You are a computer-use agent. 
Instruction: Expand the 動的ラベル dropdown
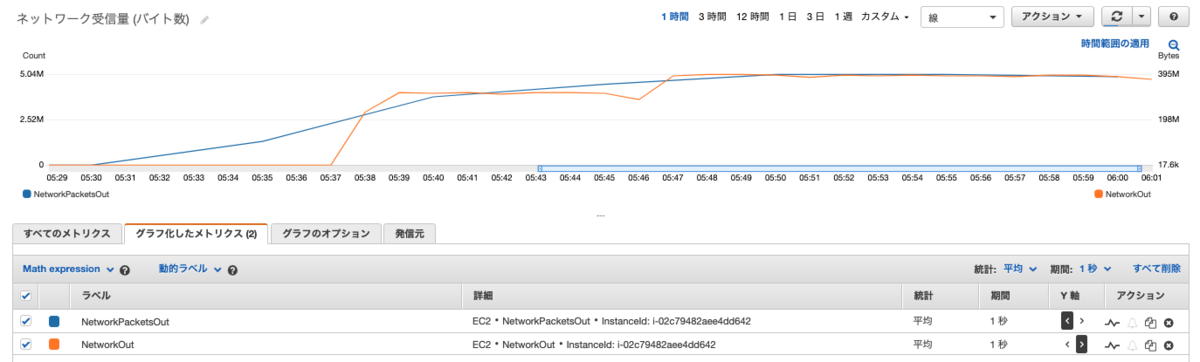tap(190, 269)
